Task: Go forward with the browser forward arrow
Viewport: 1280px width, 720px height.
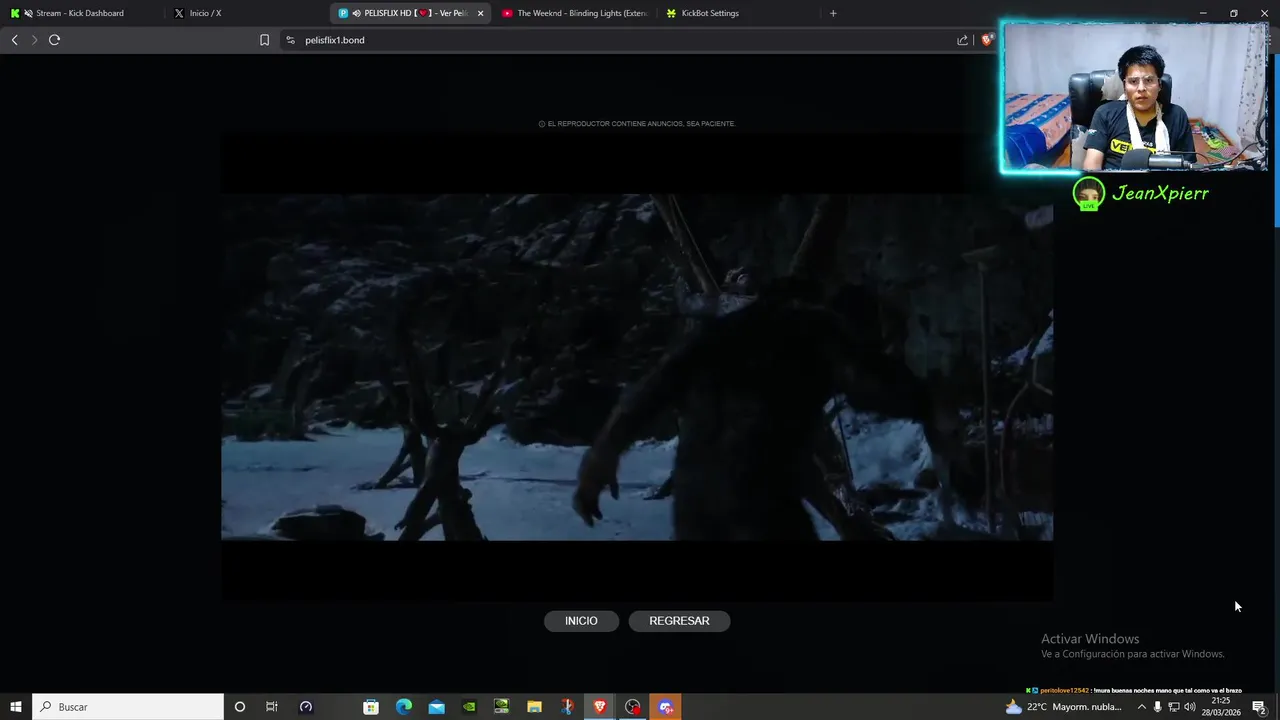Action: 34,40
